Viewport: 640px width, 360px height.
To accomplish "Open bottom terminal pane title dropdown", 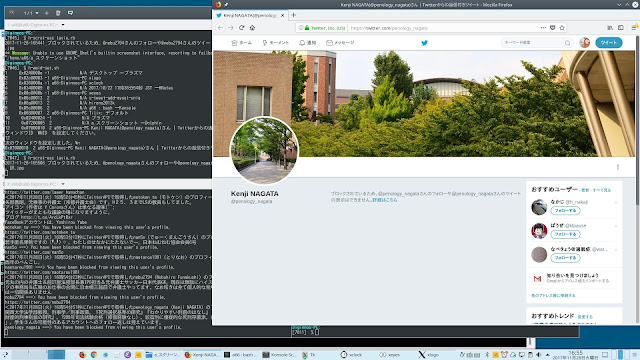I will click(63, 184).
